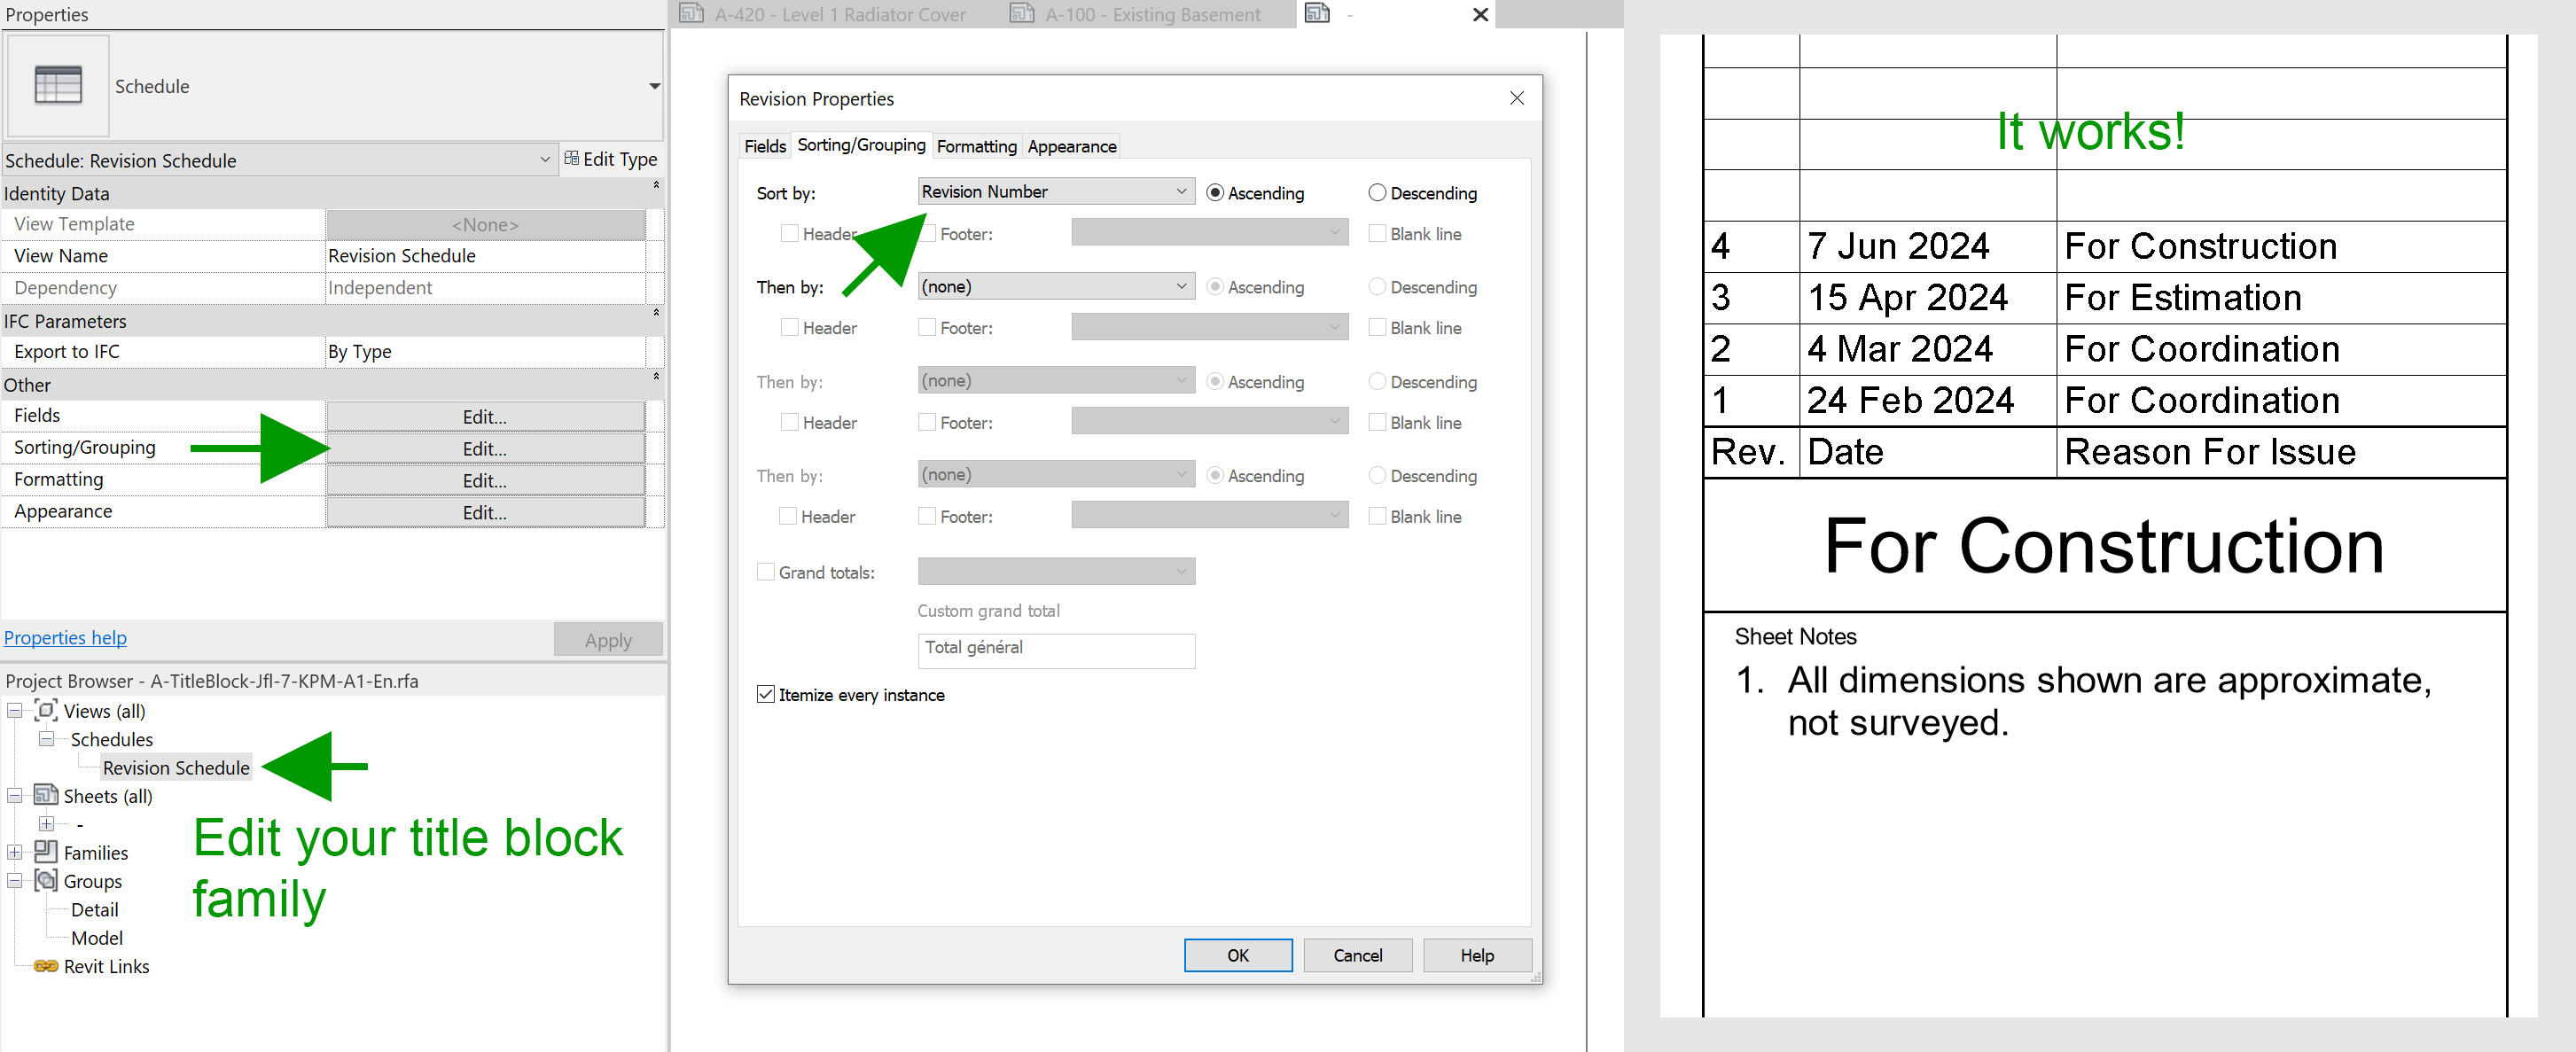Viewport: 2576px width, 1052px height.
Task: Click OK in Revision Properties dialog
Action: pyautogui.click(x=1237, y=955)
